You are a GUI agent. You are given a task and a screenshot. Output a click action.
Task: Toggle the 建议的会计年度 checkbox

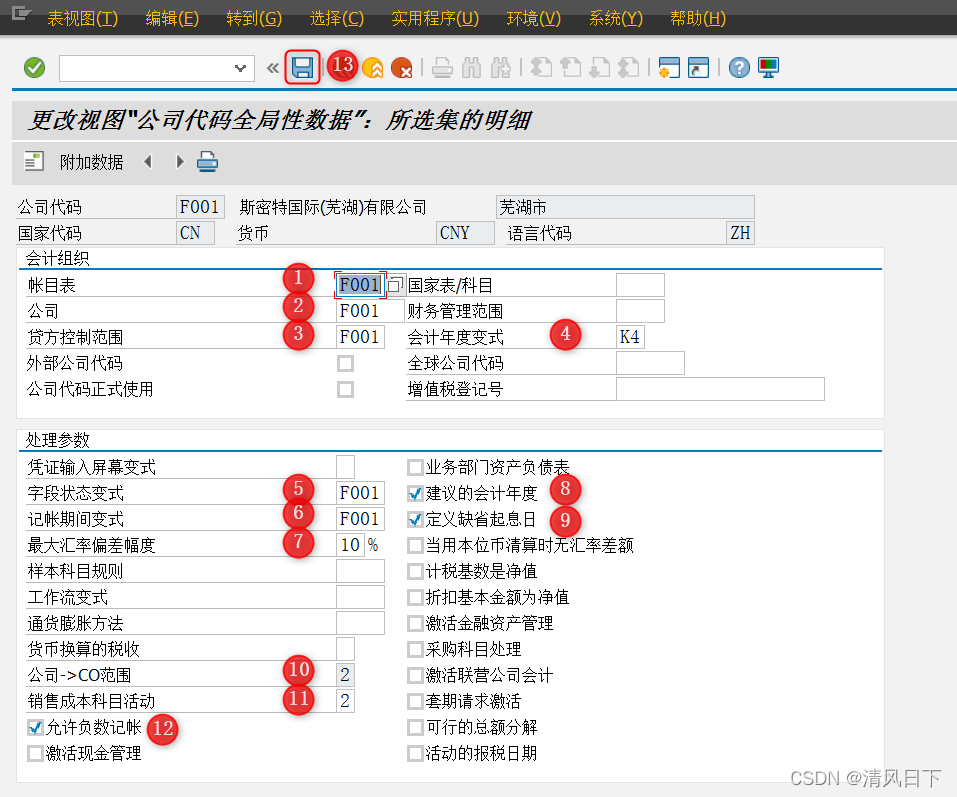(x=416, y=492)
